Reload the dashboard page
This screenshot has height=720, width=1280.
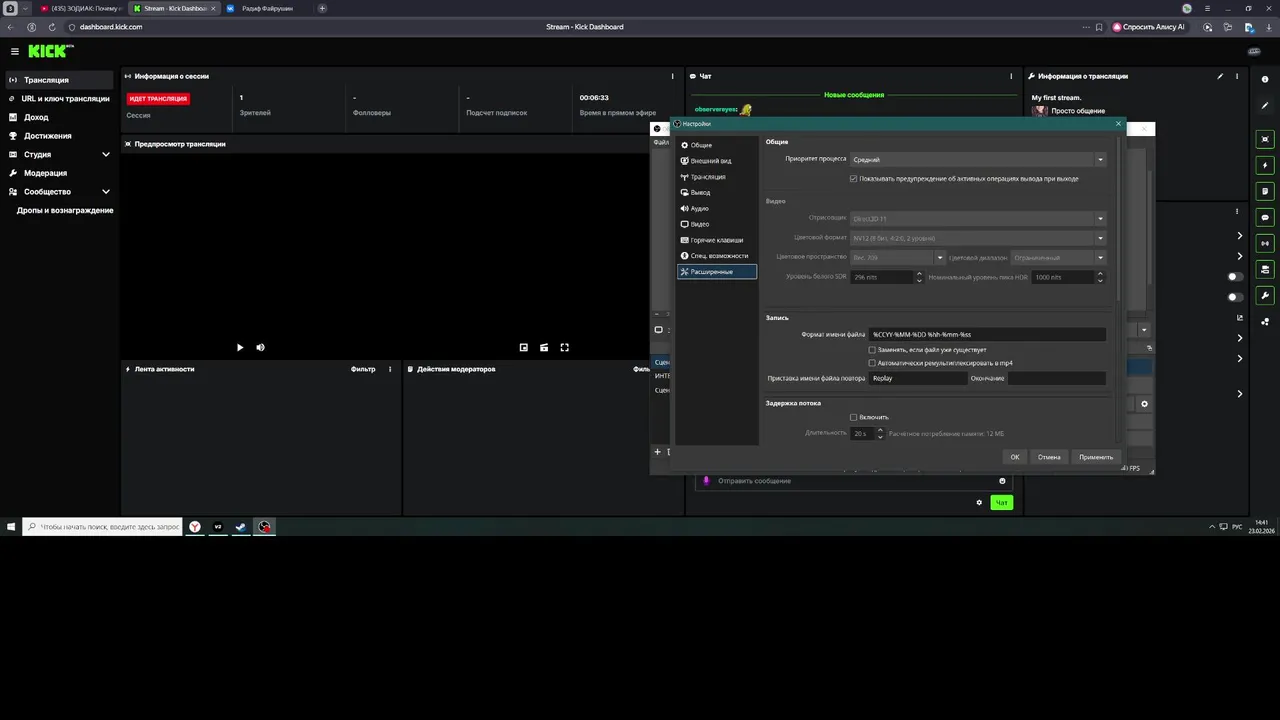[53, 27]
